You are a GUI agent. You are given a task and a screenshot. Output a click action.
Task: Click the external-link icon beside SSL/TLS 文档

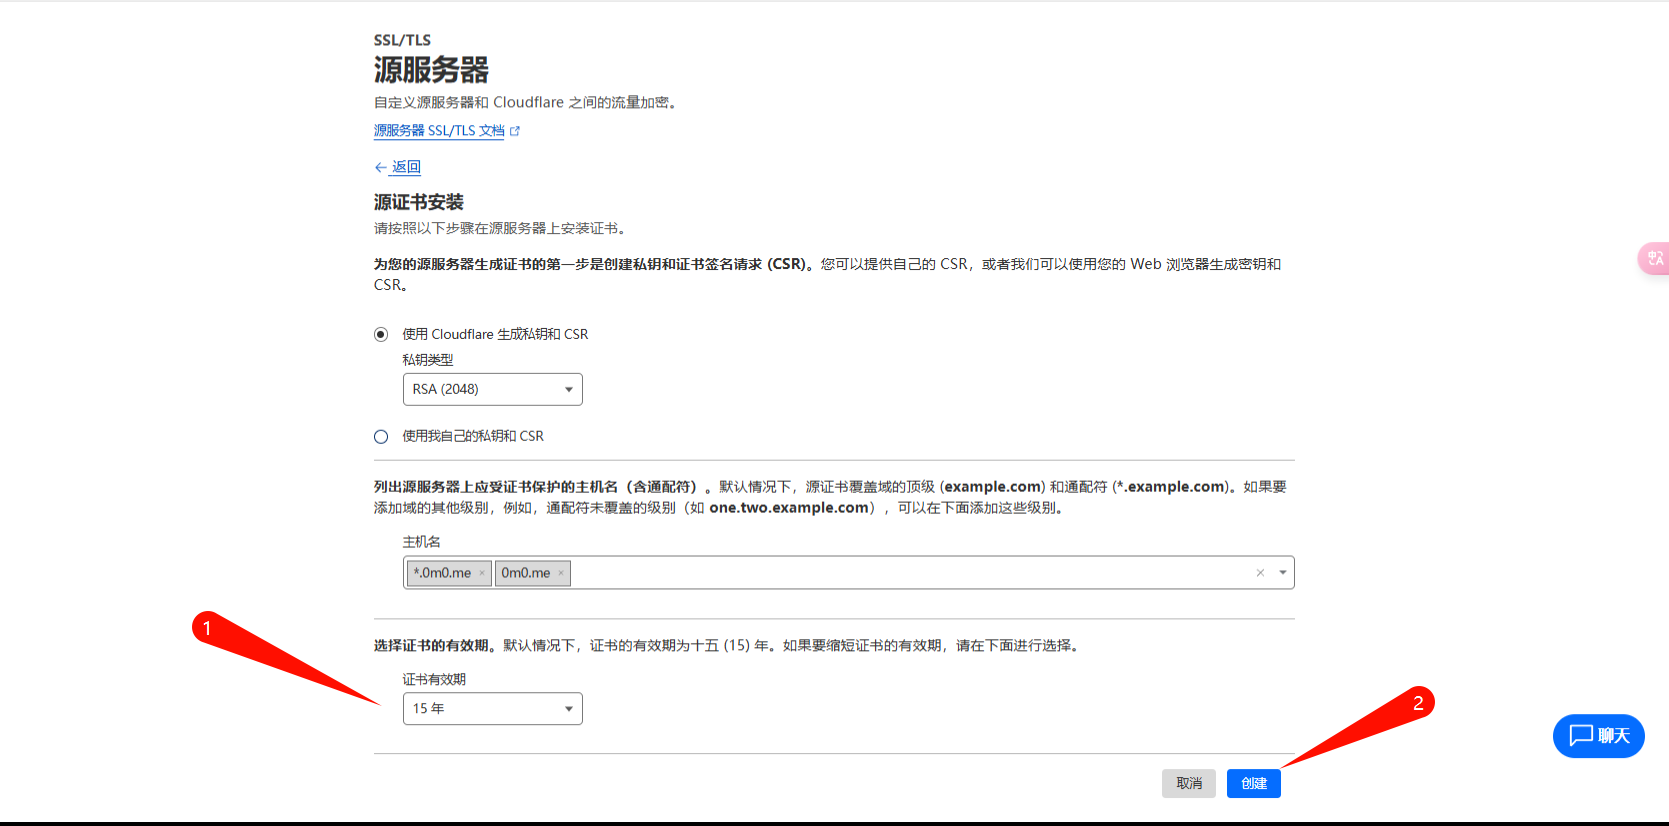click(515, 131)
